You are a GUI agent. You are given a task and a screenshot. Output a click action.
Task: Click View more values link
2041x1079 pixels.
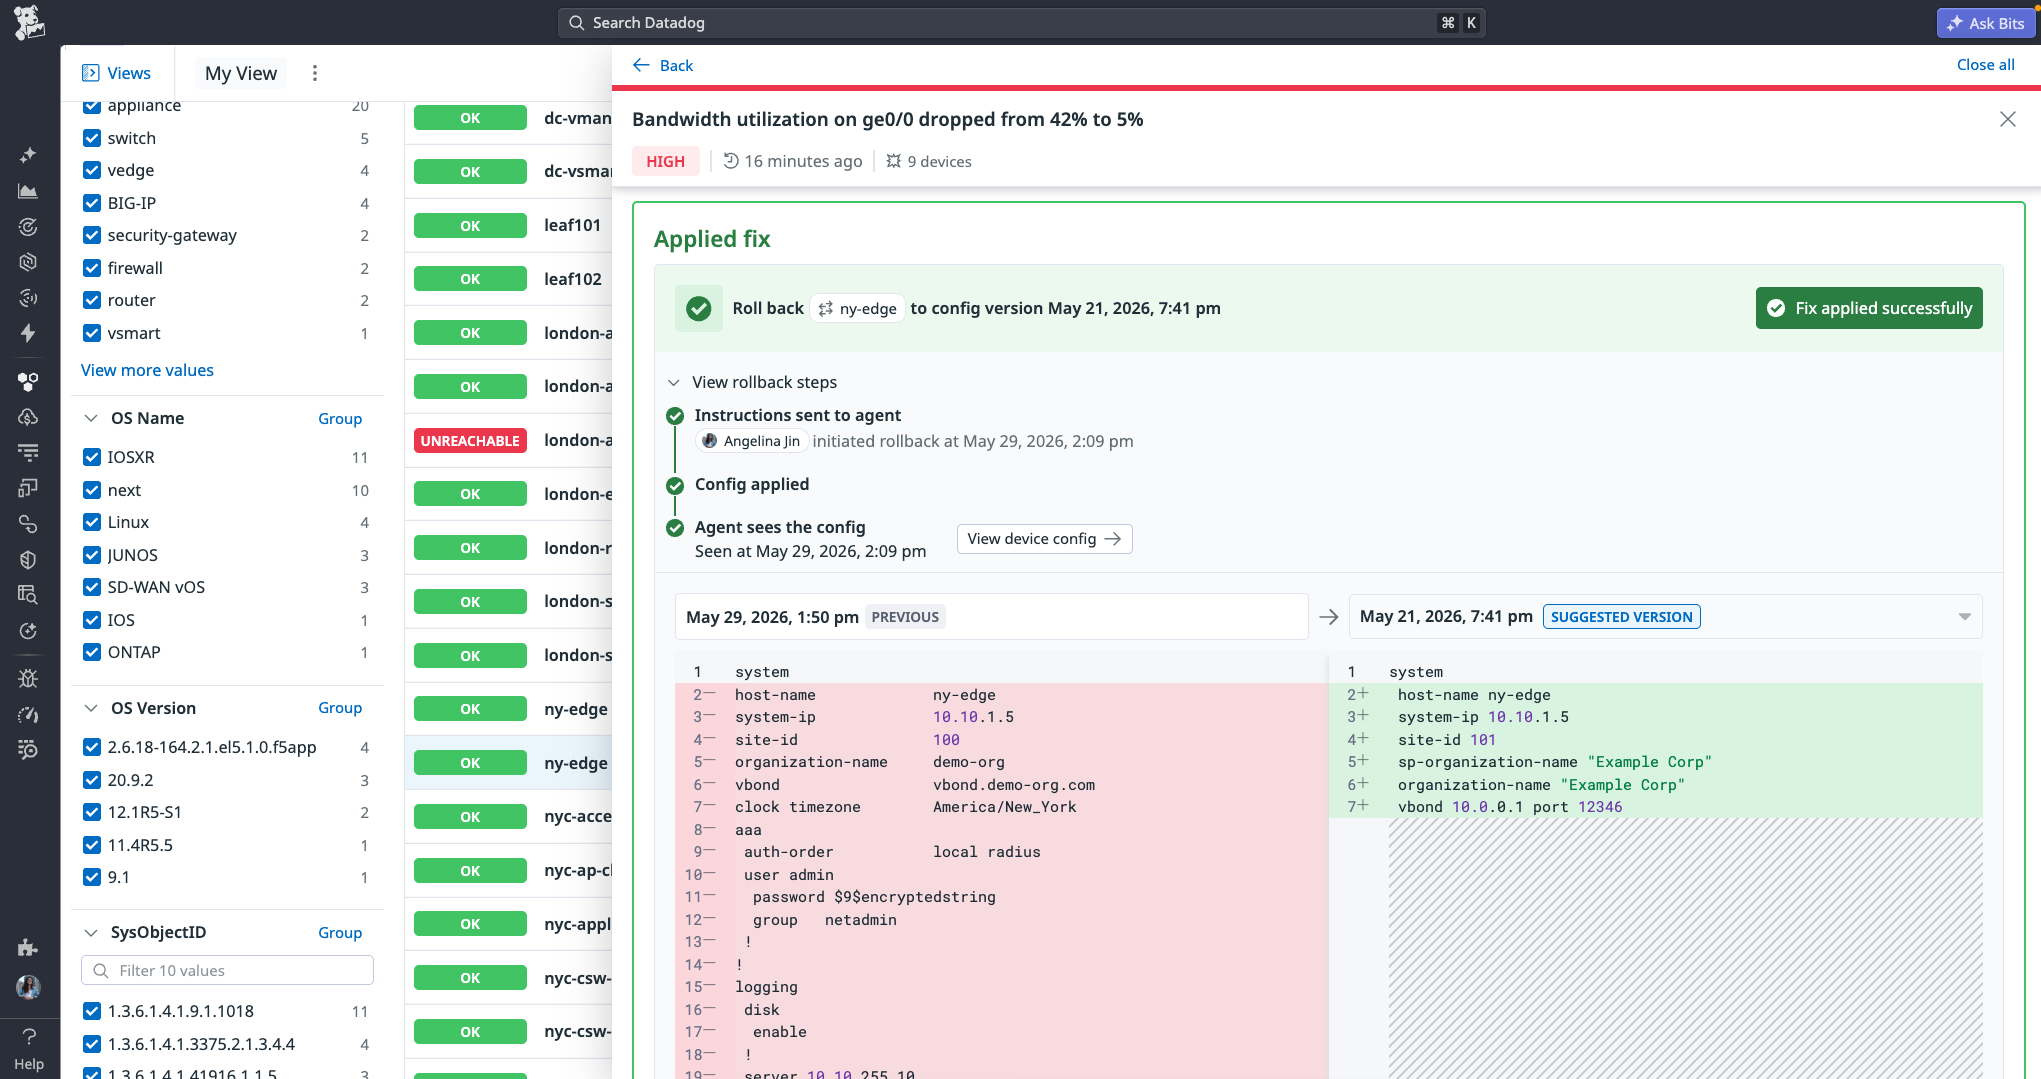[x=147, y=370]
